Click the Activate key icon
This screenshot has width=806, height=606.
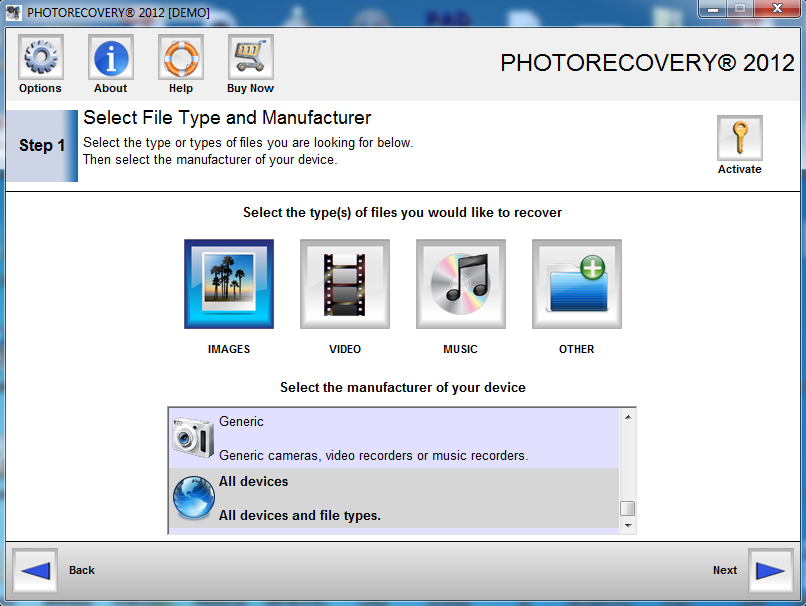739,137
